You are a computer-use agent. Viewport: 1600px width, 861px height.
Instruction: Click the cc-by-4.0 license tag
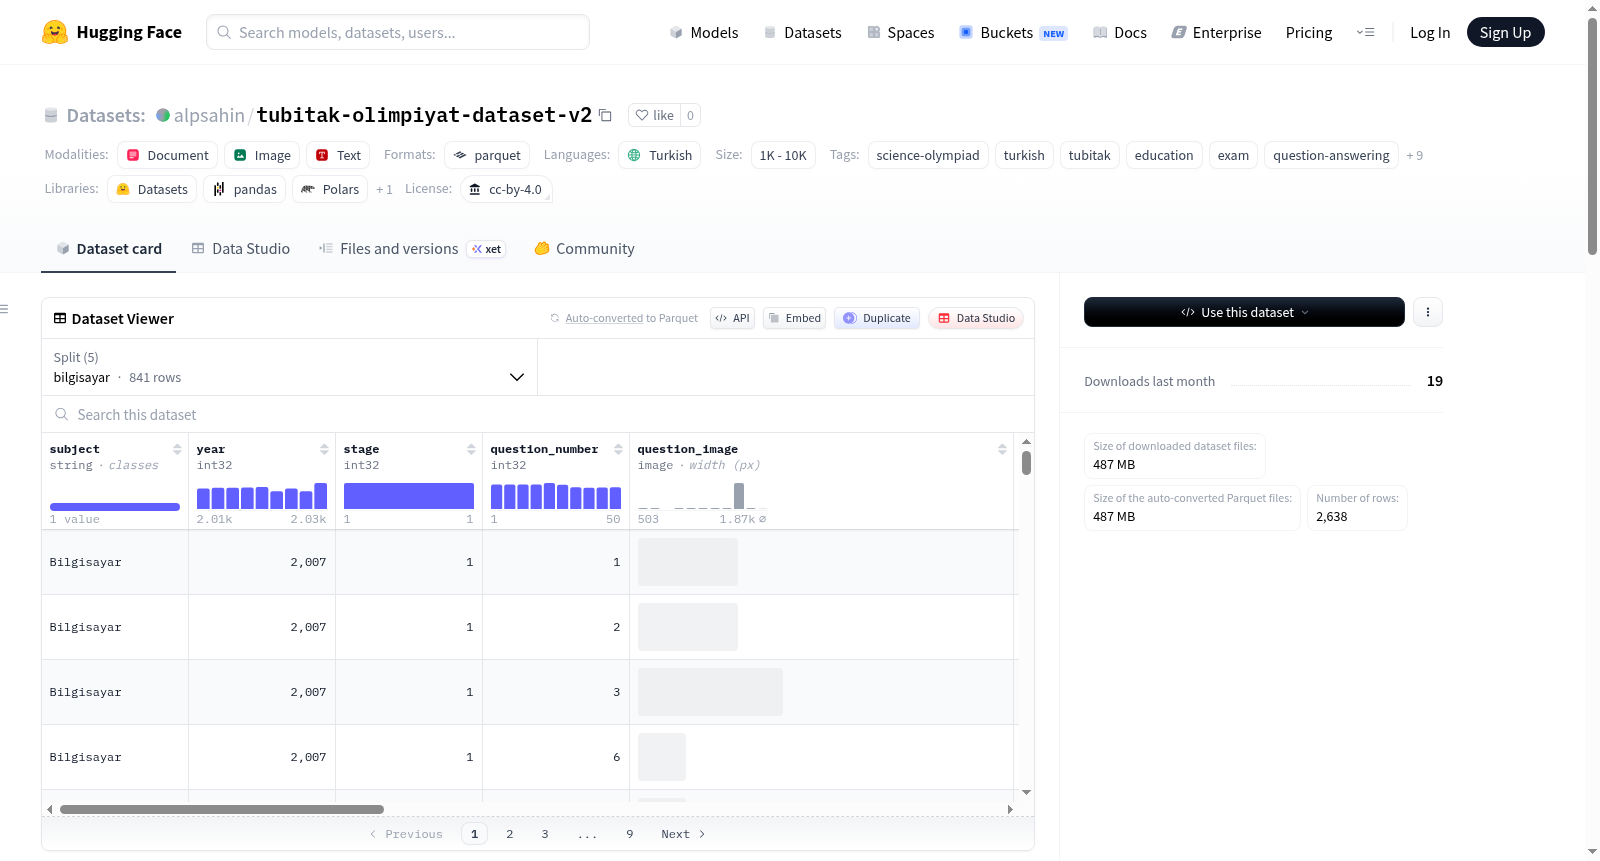point(506,189)
